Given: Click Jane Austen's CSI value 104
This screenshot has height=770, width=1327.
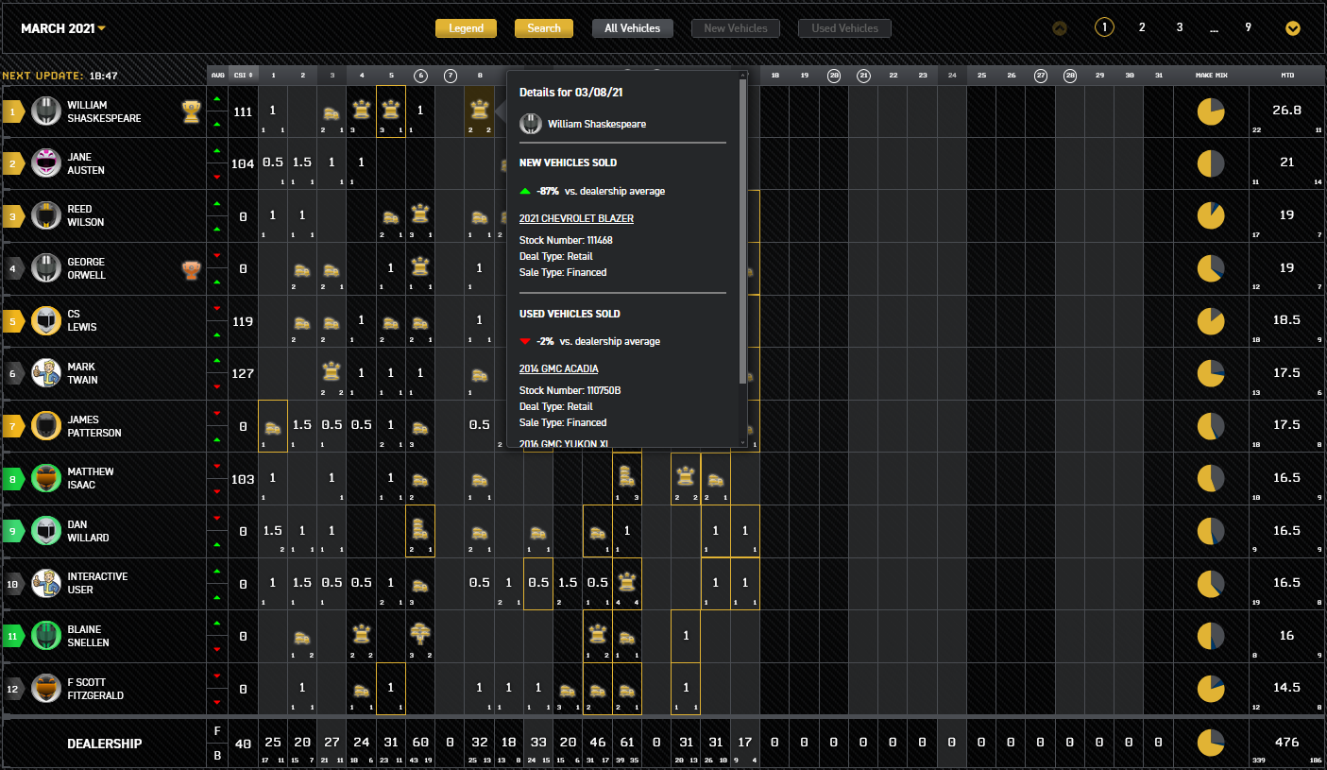Looking at the screenshot, I should click(x=242, y=163).
